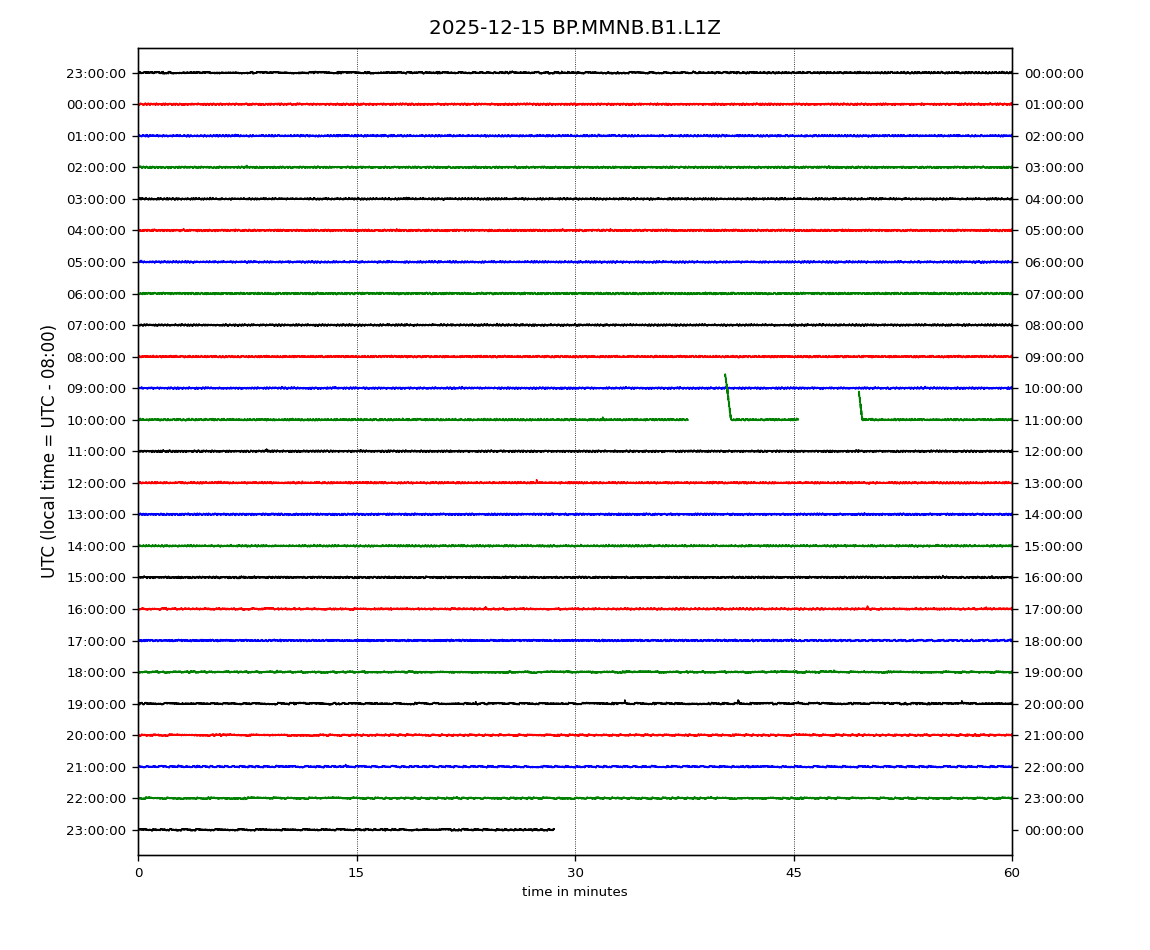Click the first green spike on the 10:00:00 trace
The height and width of the screenshot is (950, 1150).
click(727, 396)
